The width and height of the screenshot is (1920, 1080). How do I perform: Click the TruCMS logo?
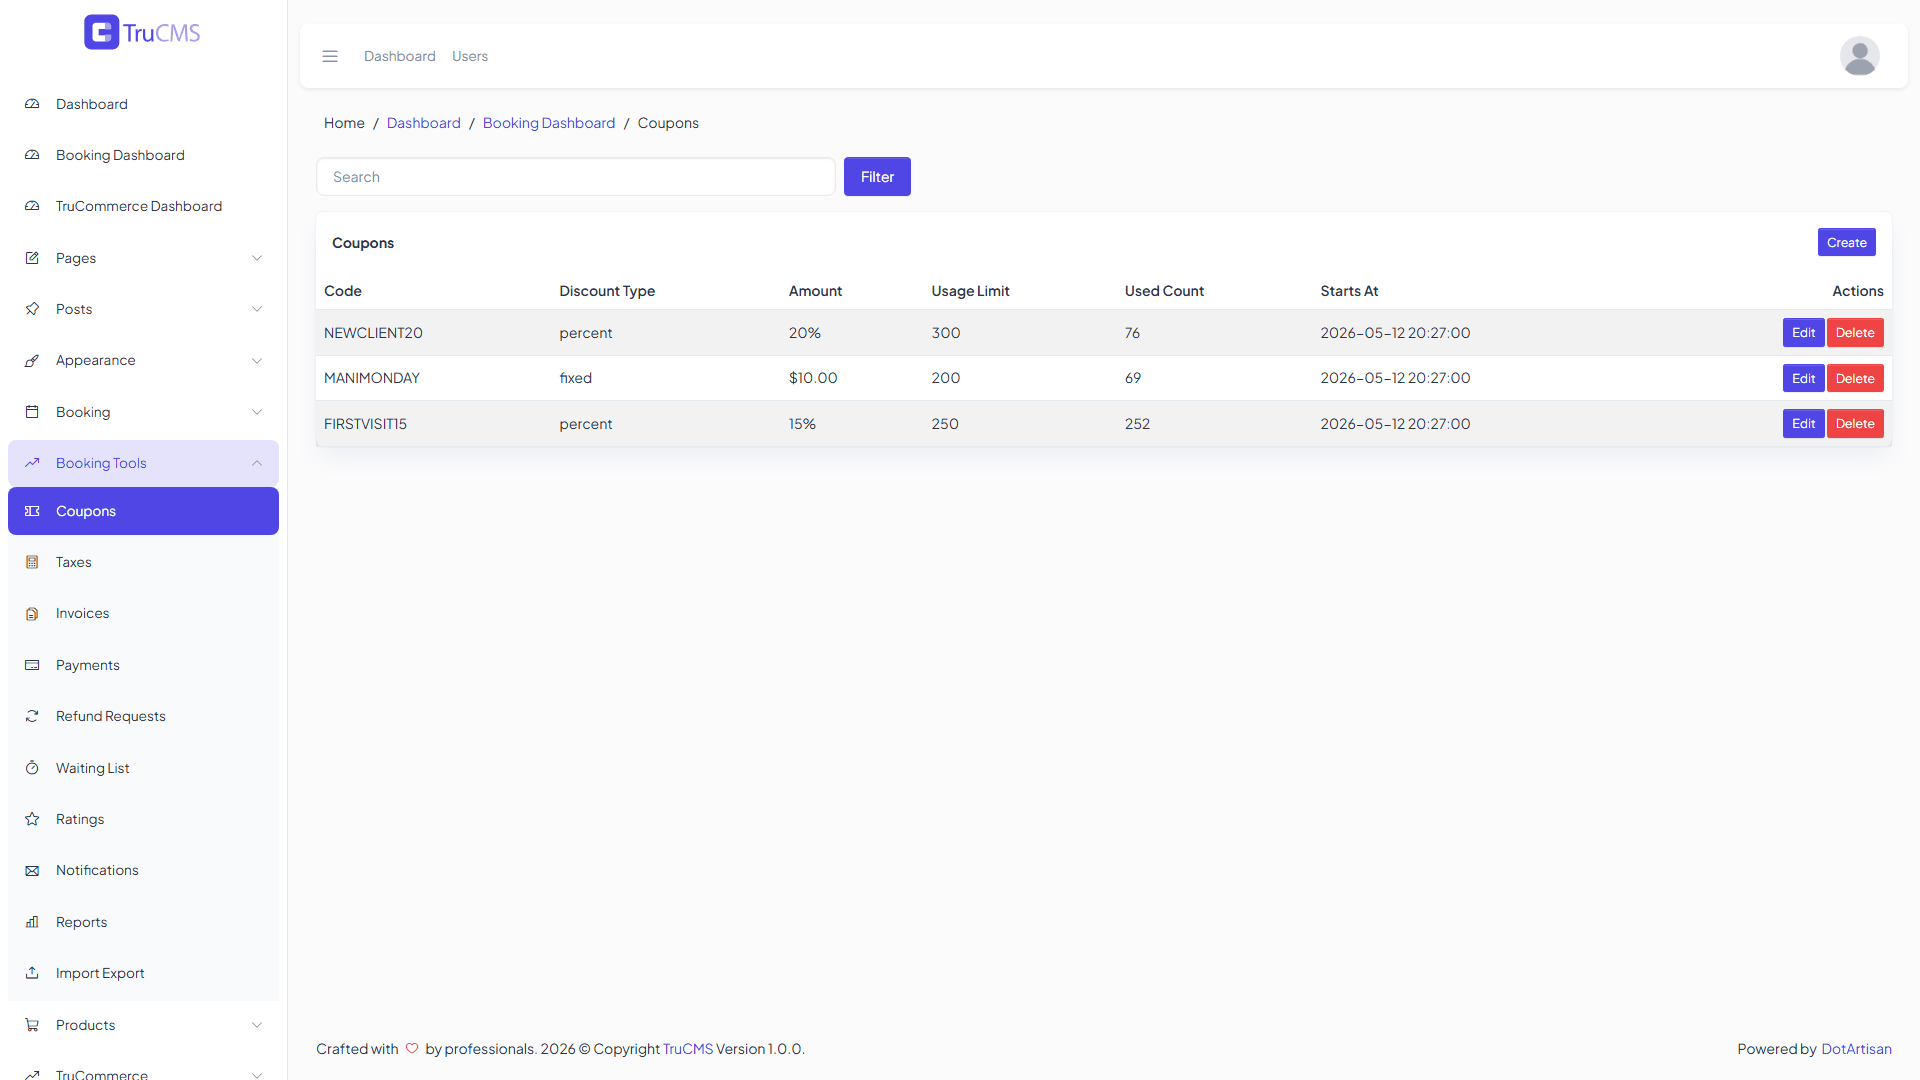[x=142, y=32]
